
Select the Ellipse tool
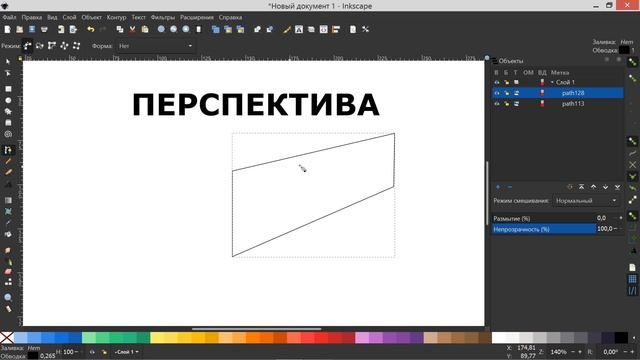point(8,100)
